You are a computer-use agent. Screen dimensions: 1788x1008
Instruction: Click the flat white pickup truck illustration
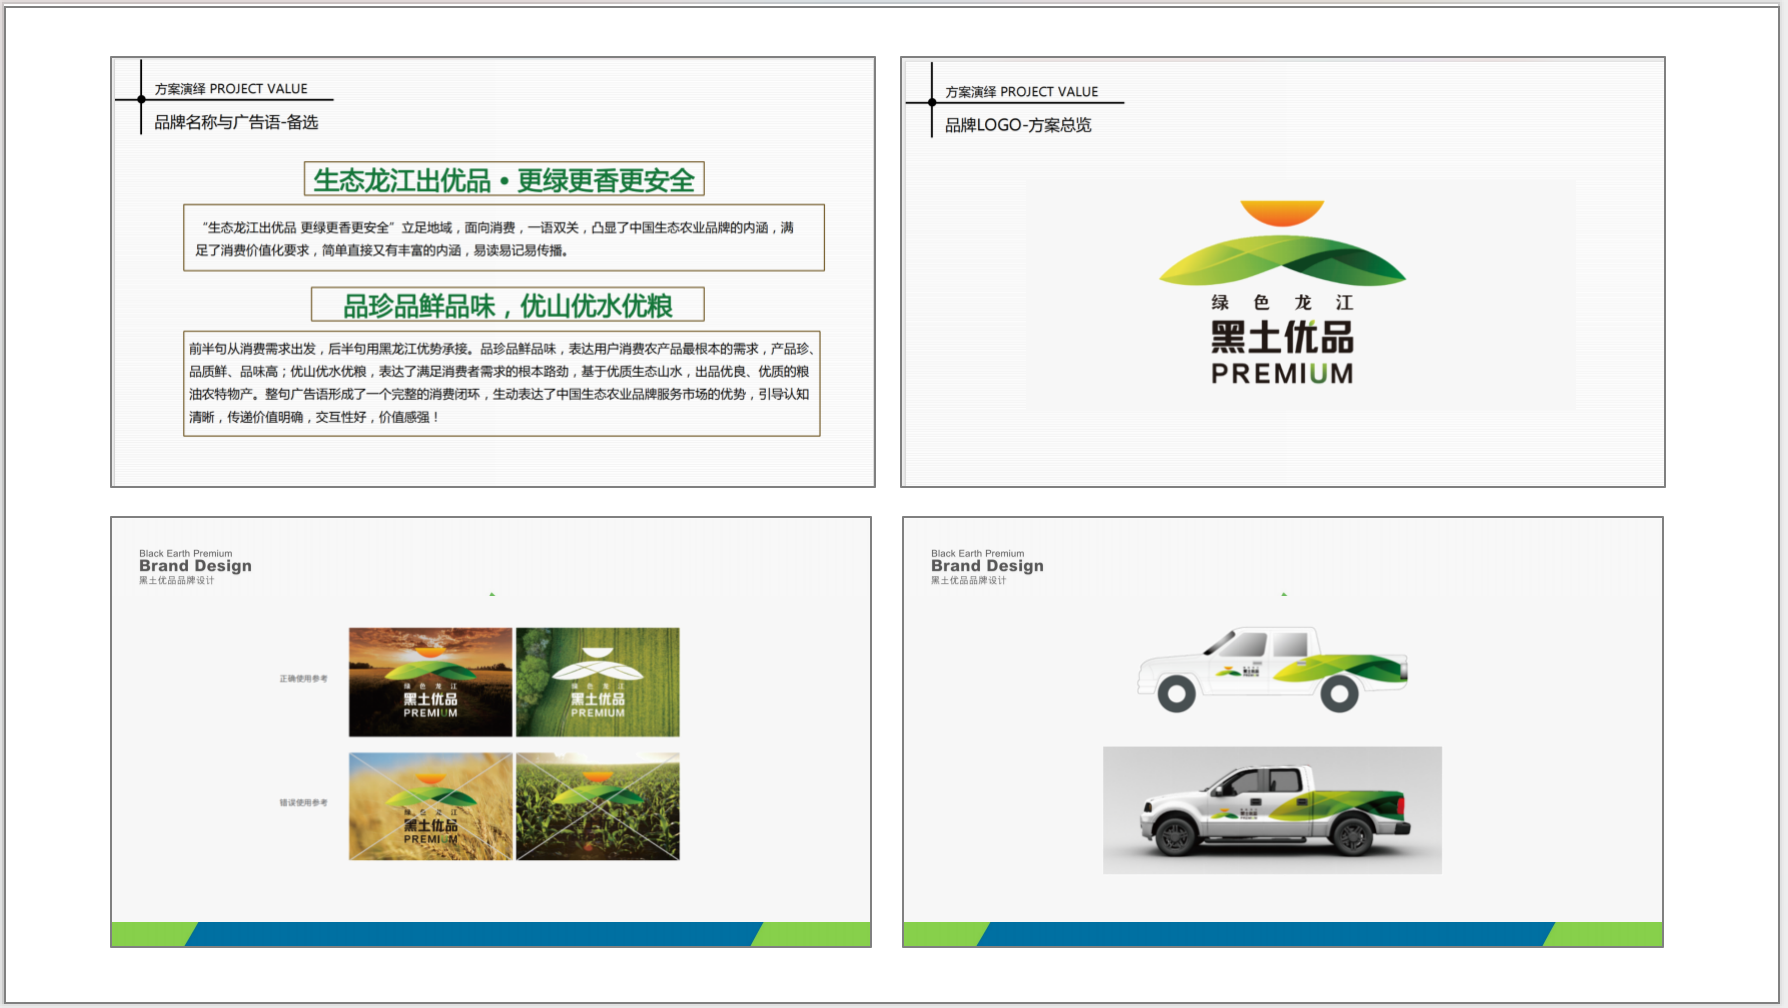point(1272,669)
